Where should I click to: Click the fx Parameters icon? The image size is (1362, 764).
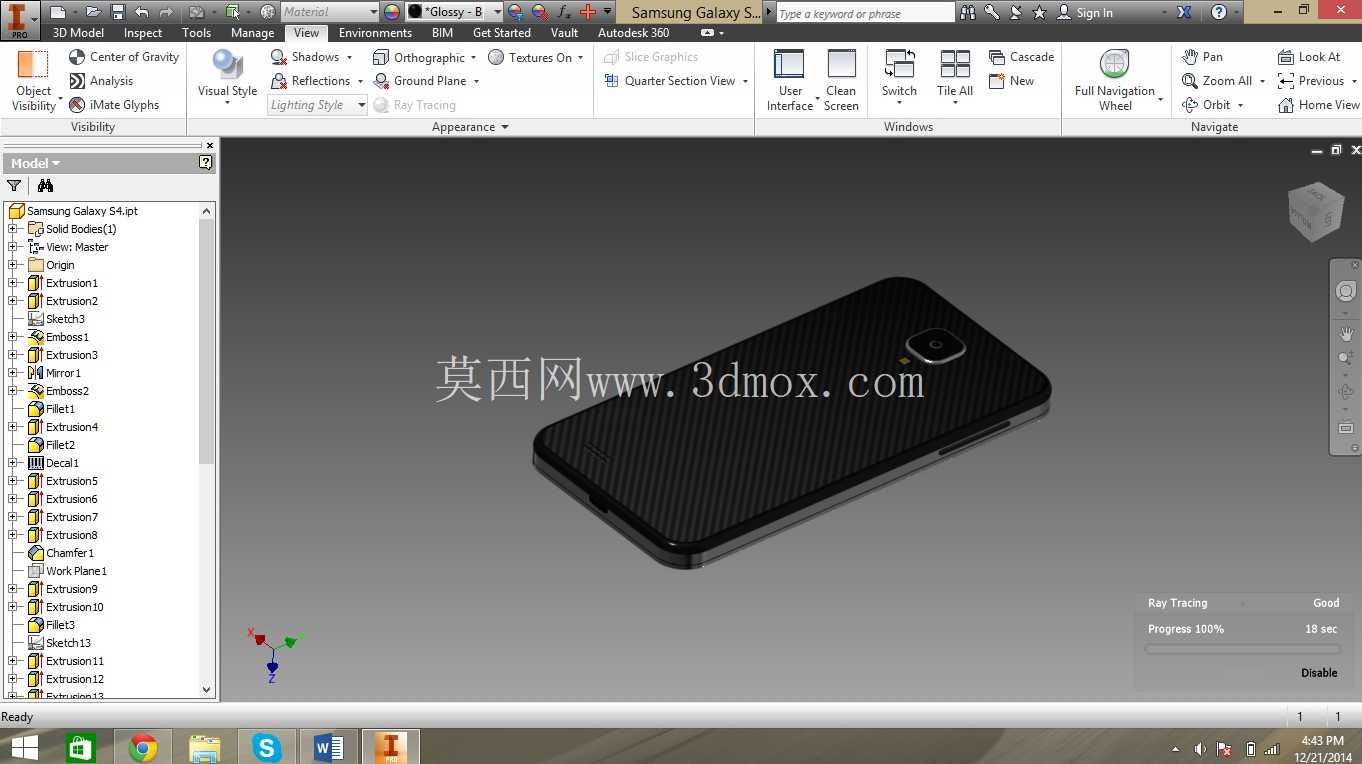click(x=564, y=12)
